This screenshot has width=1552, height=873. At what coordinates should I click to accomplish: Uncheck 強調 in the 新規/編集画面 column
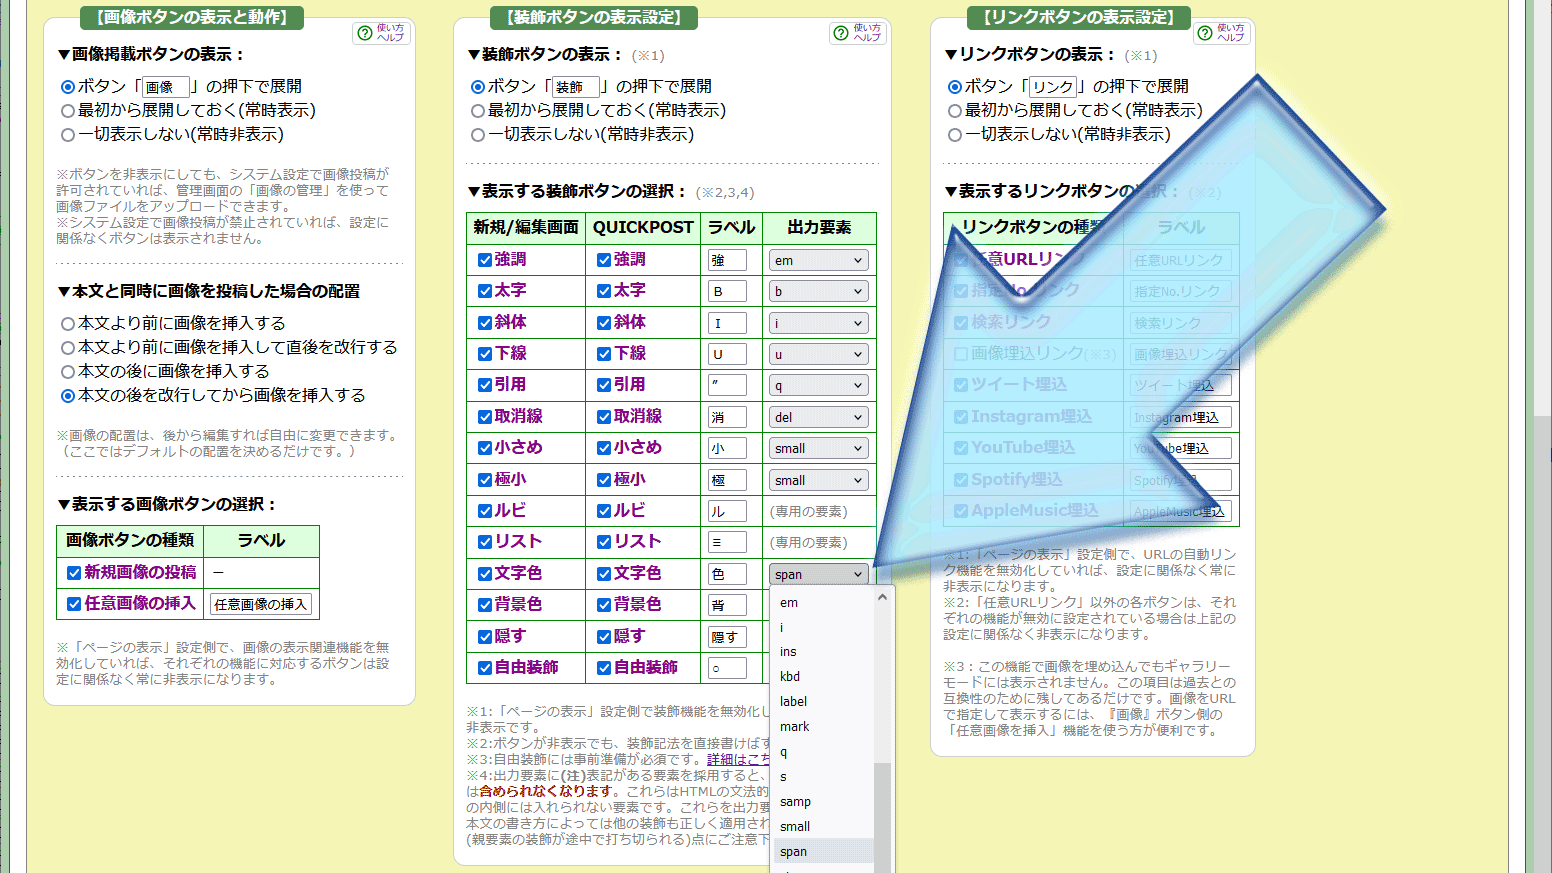[x=485, y=260]
